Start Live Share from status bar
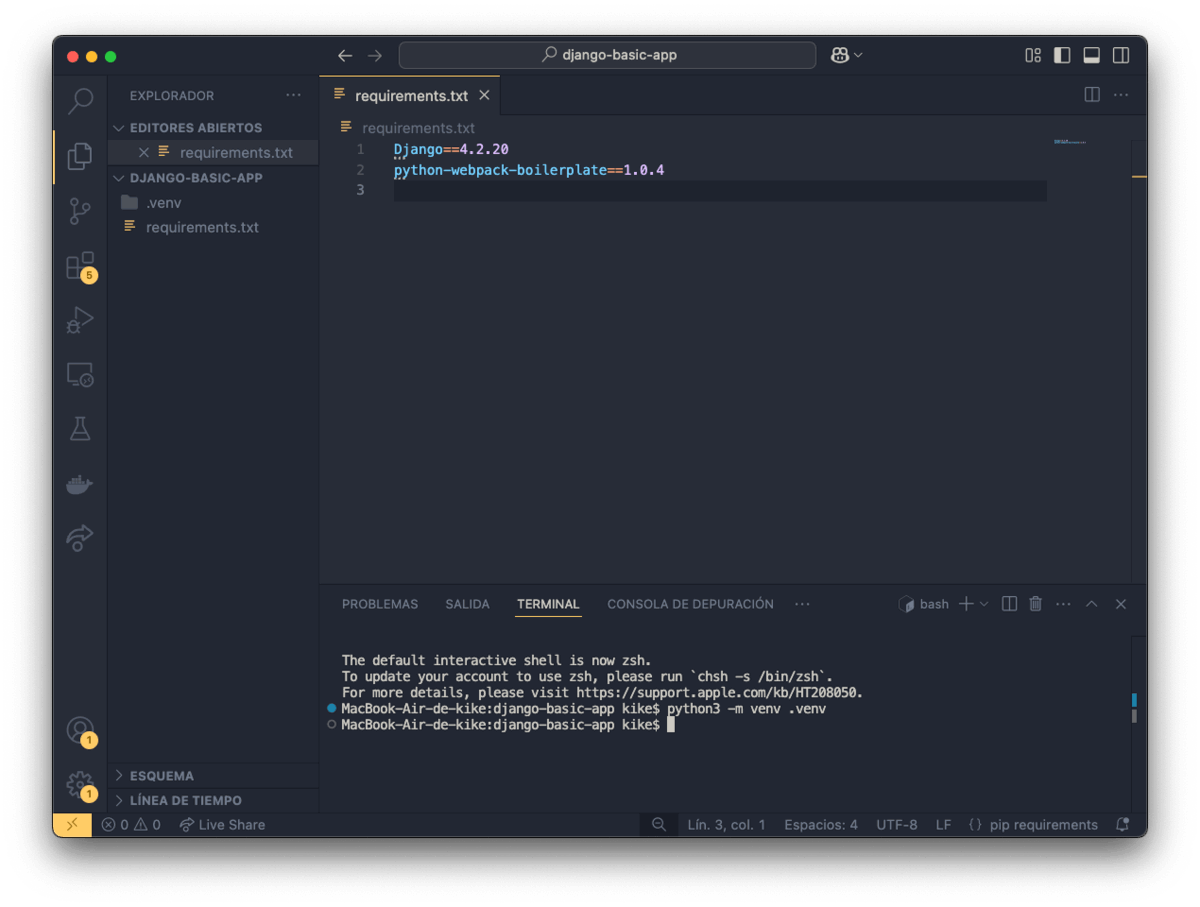 click(222, 825)
